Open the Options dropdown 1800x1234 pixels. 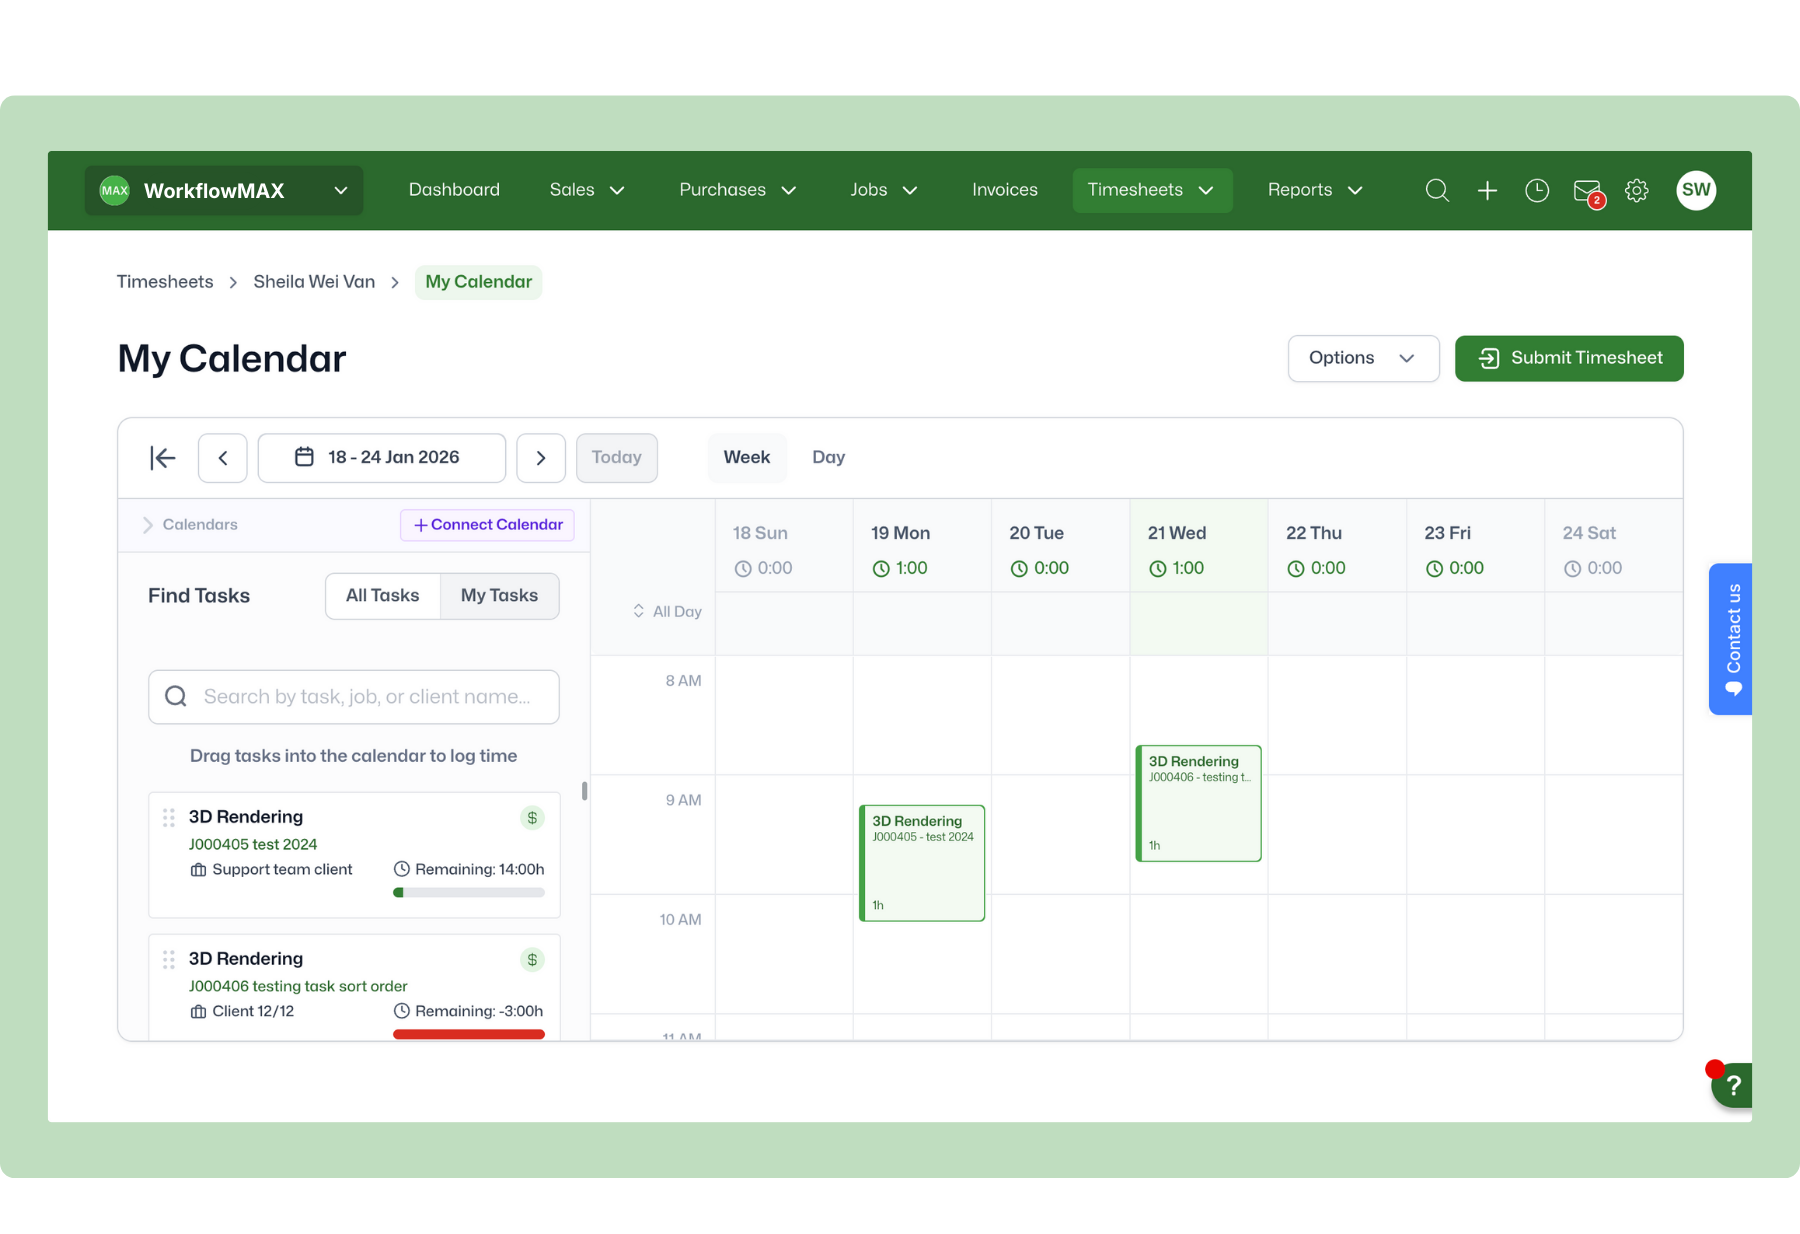[1363, 358]
